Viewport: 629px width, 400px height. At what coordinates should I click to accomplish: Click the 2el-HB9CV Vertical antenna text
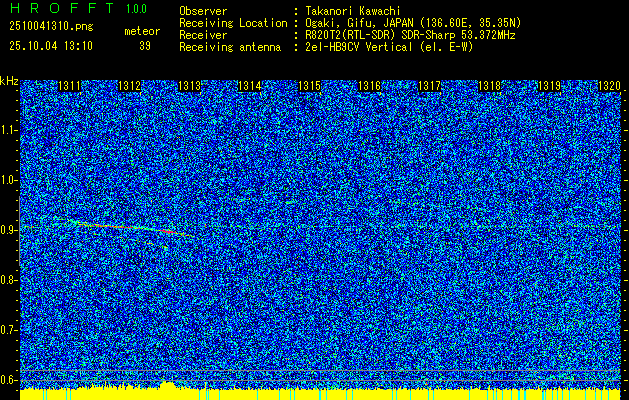tap(389, 47)
